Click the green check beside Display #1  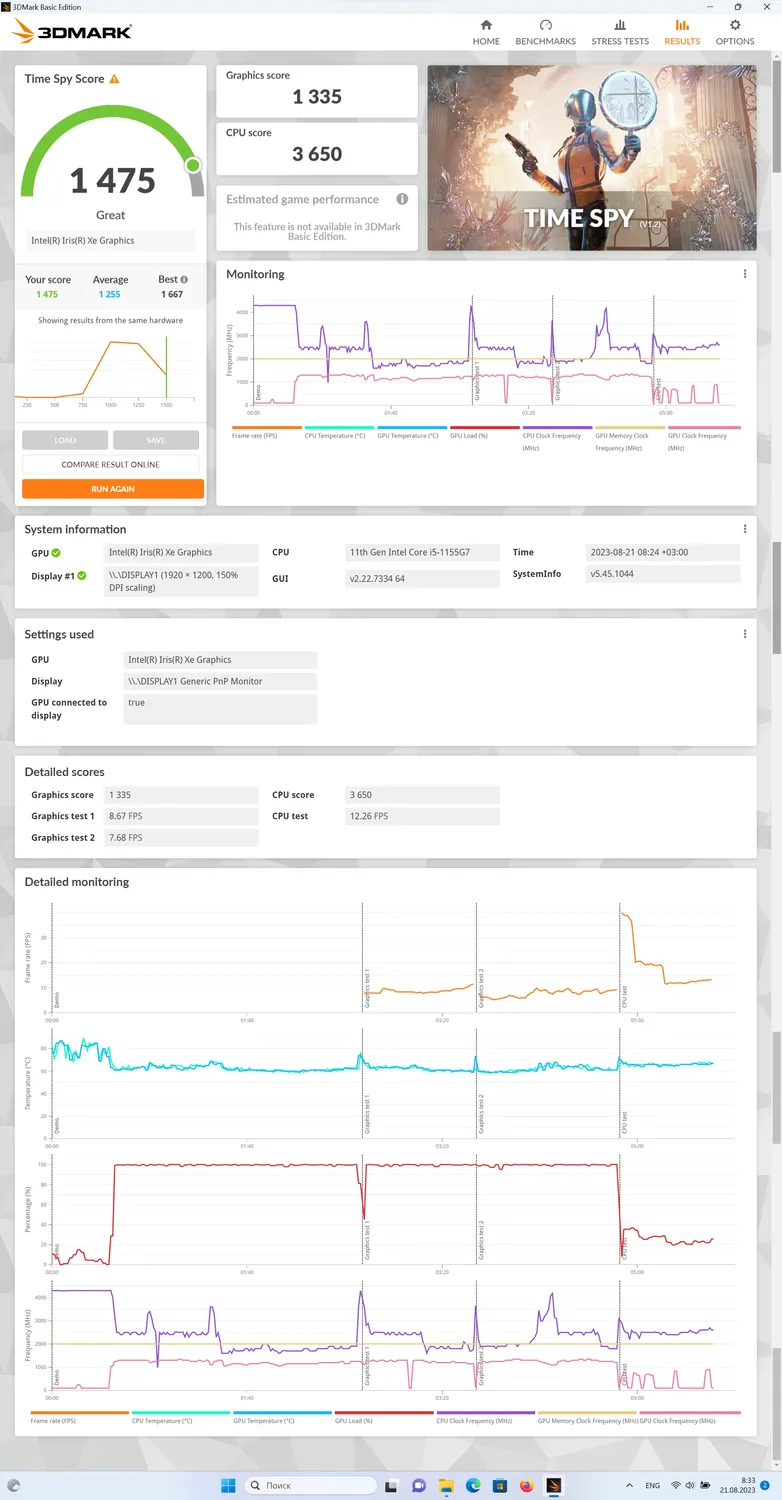[x=82, y=576]
